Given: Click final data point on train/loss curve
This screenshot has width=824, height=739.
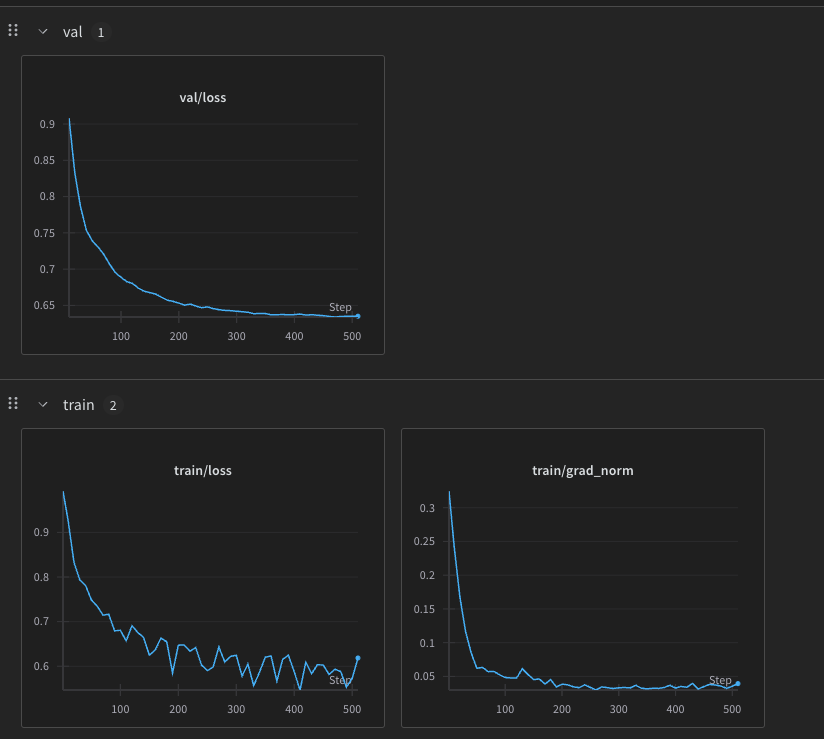Looking at the screenshot, I should [358, 658].
